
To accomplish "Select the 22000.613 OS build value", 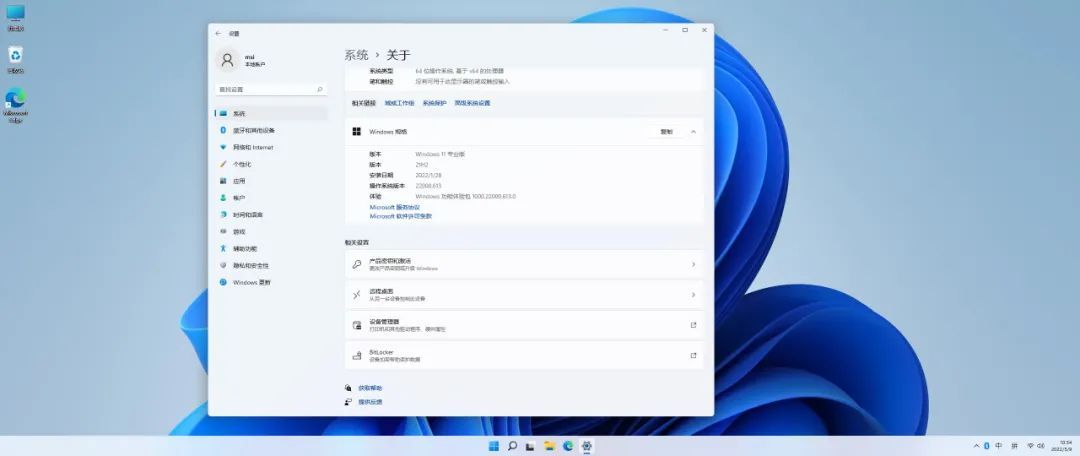I will pyautogui.click(x=428, y=186).
